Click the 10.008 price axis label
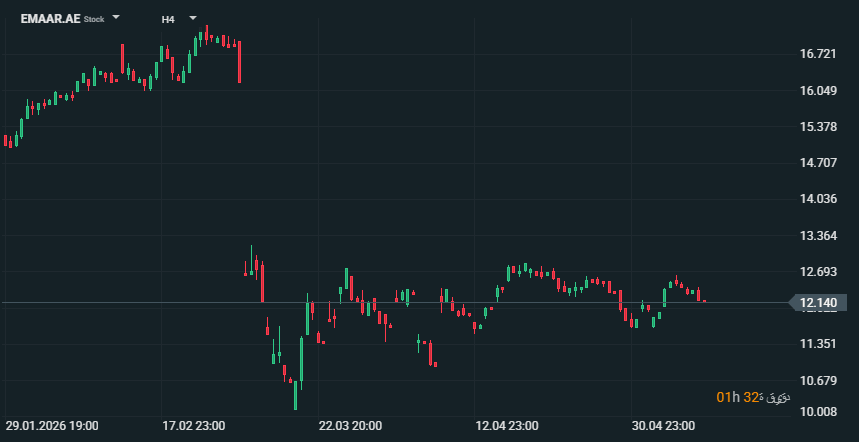859x442 pixels. (x=818, y=412)
